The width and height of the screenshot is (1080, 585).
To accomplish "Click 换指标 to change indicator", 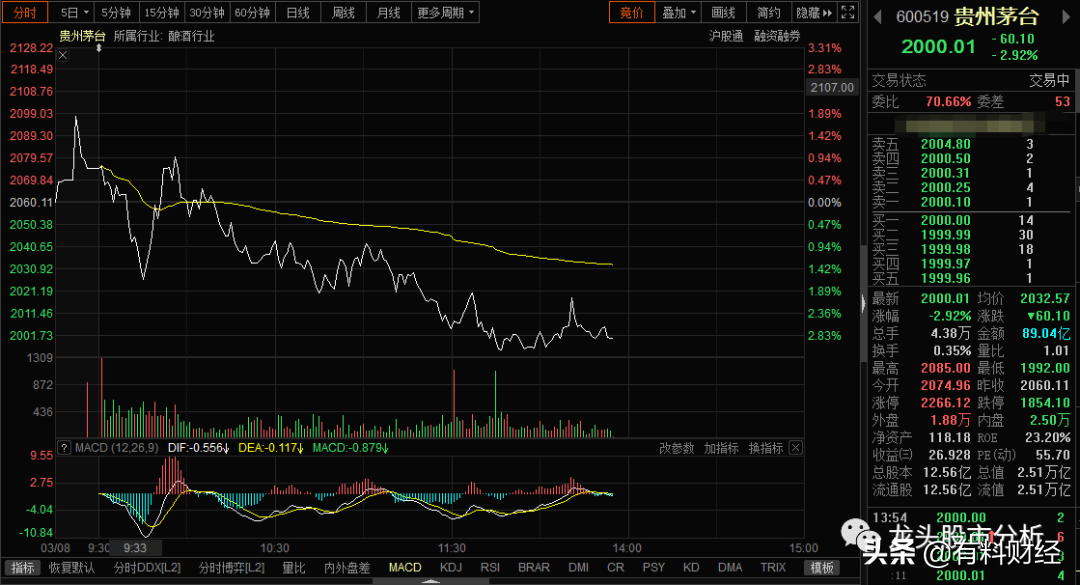I will (766, 448).
